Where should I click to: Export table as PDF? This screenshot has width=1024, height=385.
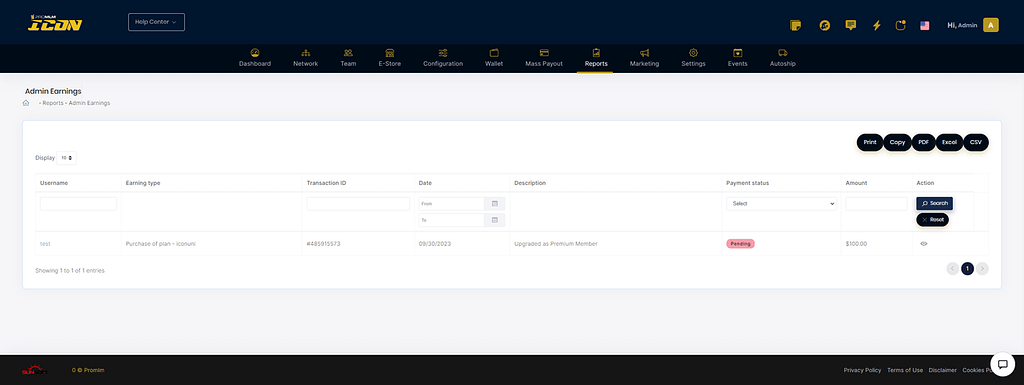923,142
